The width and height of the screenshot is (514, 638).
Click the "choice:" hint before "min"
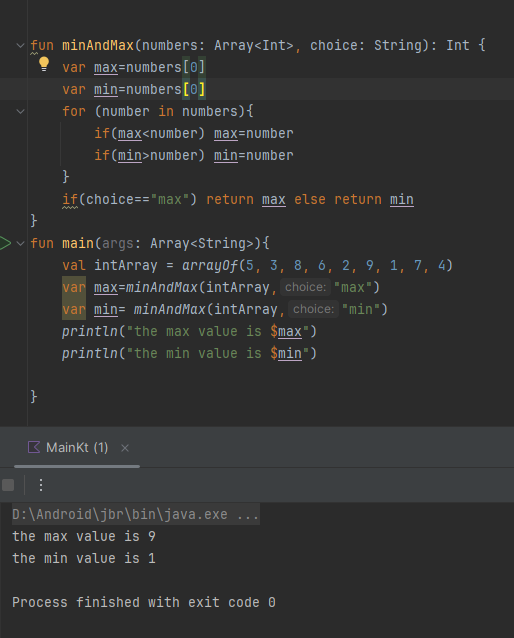click(x=313, y=309)
